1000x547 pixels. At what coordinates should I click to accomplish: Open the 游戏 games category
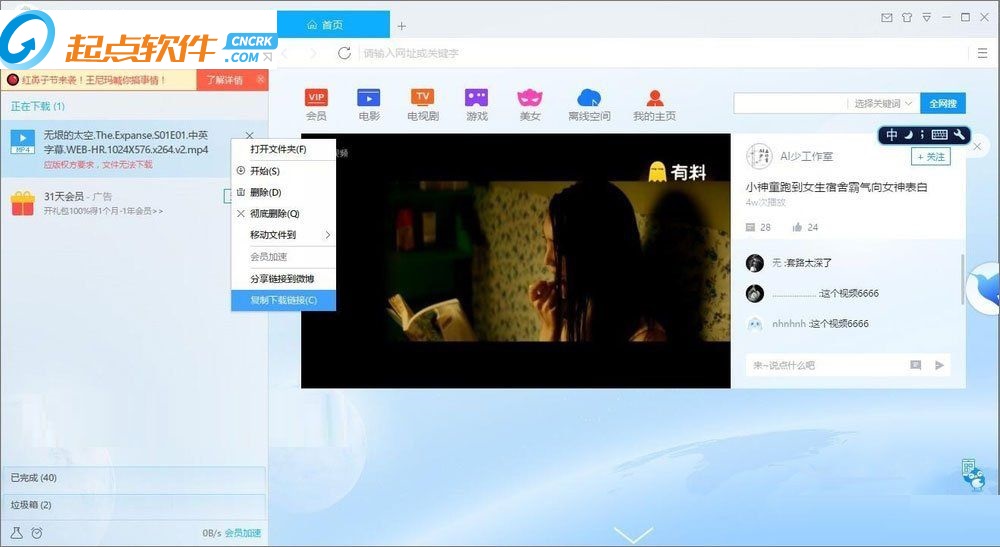click(476, 105)
